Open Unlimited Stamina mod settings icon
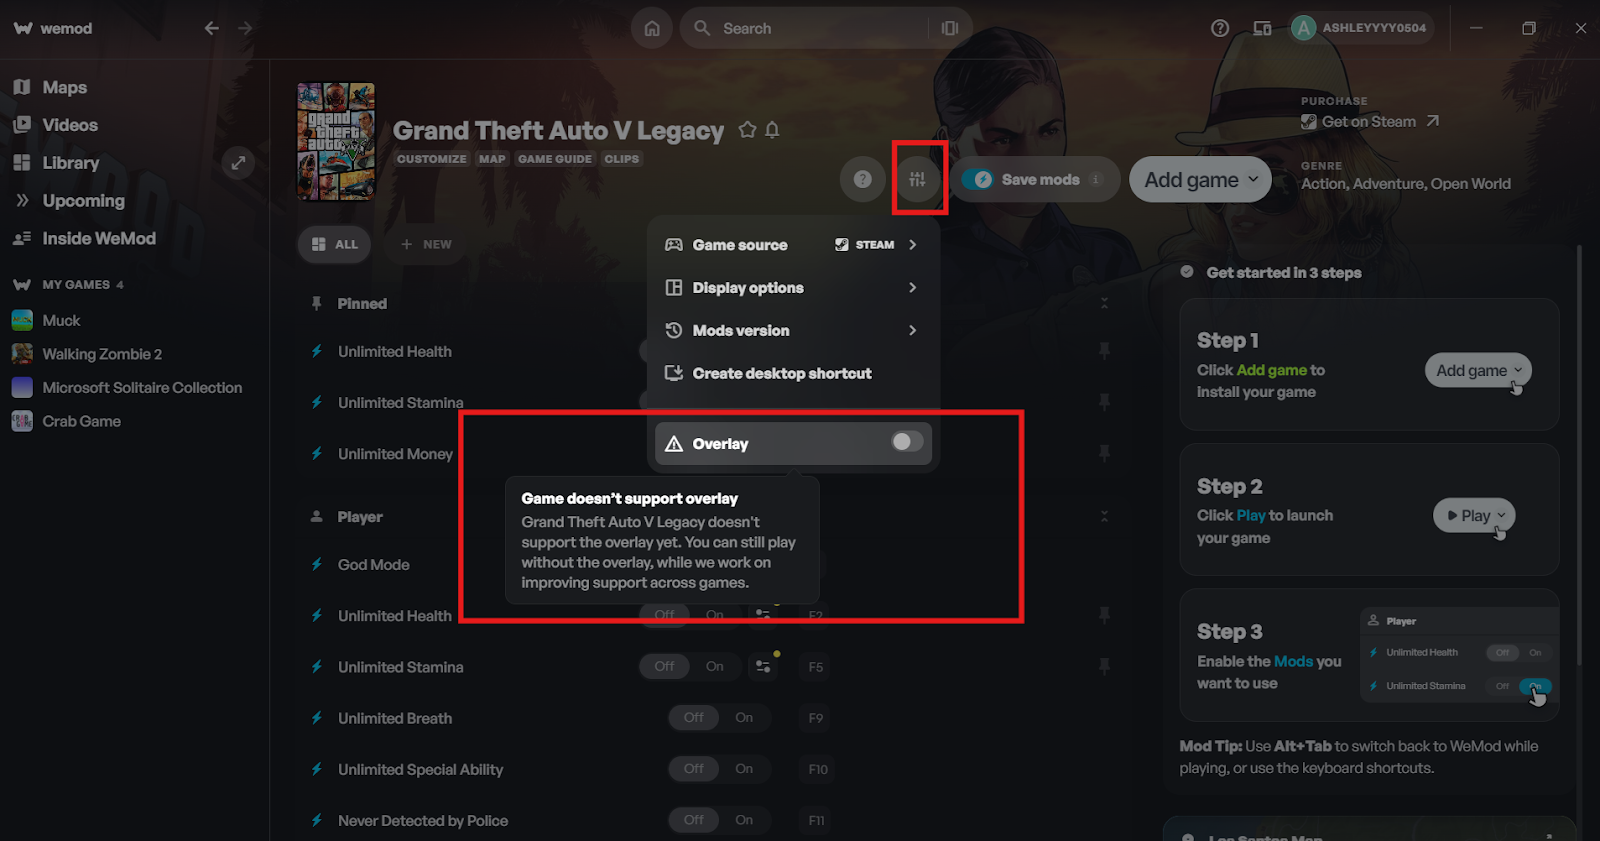 click(x=763, y=666)
